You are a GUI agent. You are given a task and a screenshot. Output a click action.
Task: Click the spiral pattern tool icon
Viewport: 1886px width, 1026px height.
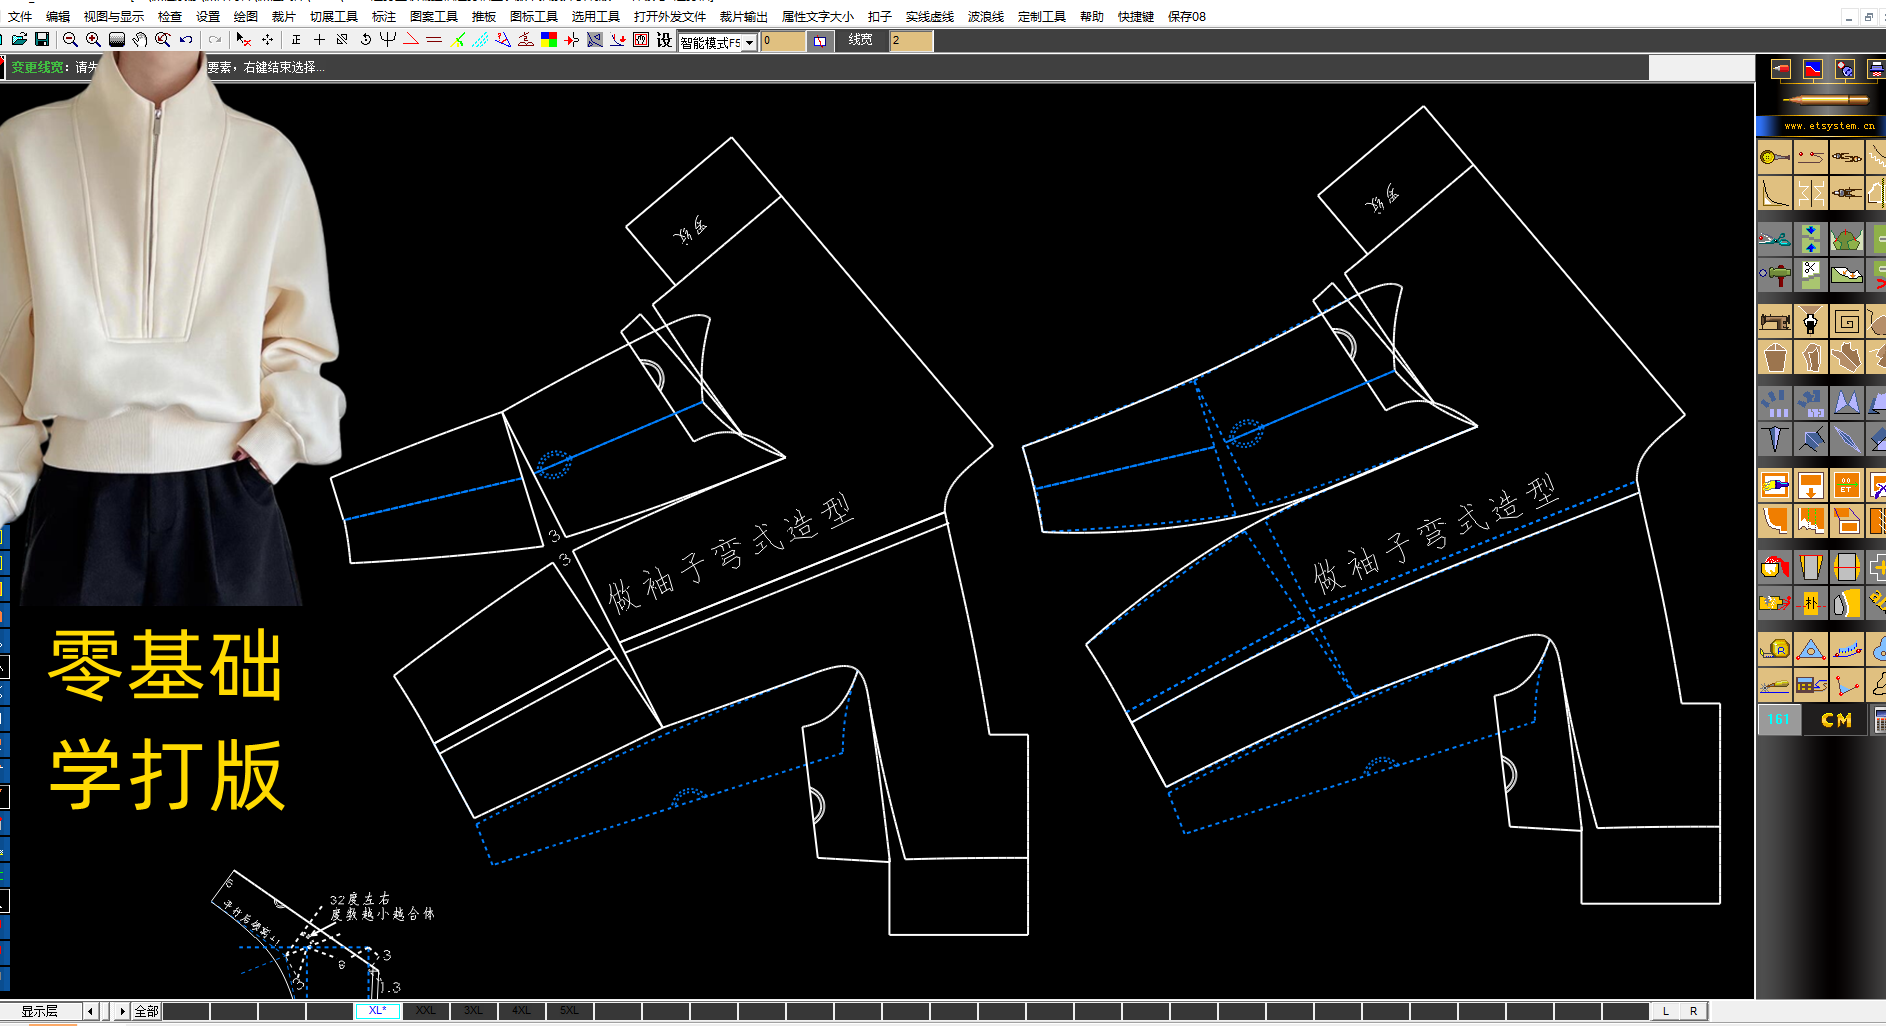tap(1846, 322)
